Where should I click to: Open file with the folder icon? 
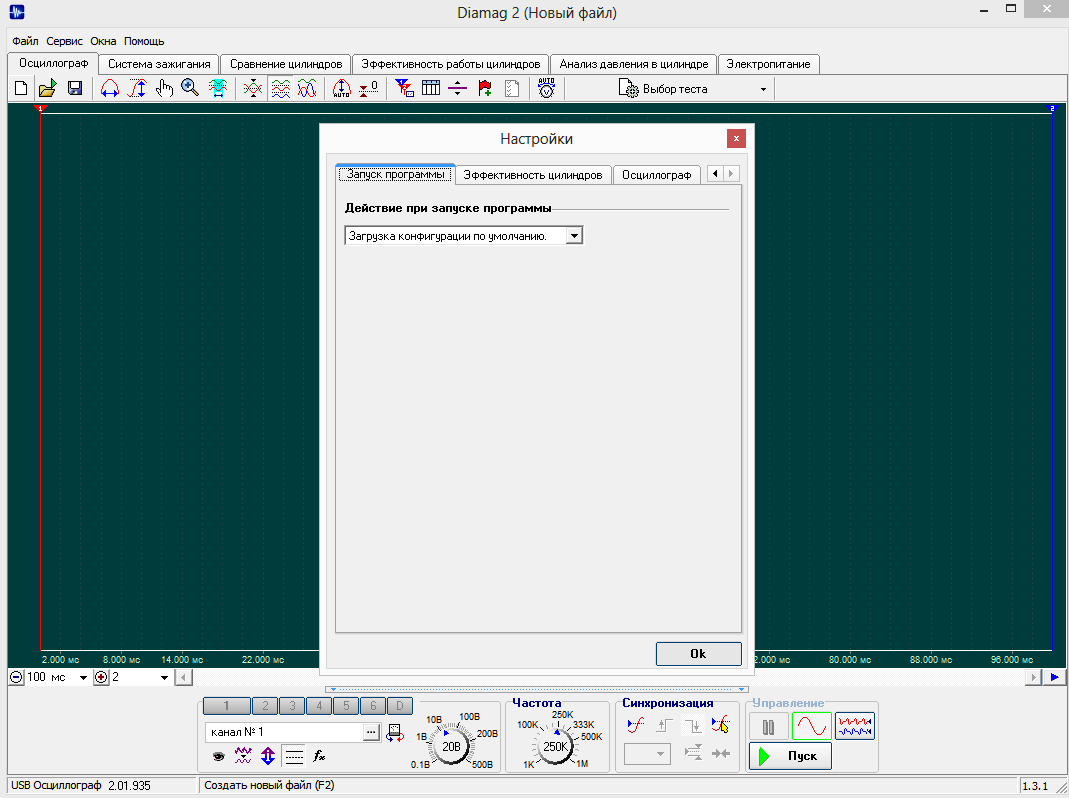click(48, 88)
